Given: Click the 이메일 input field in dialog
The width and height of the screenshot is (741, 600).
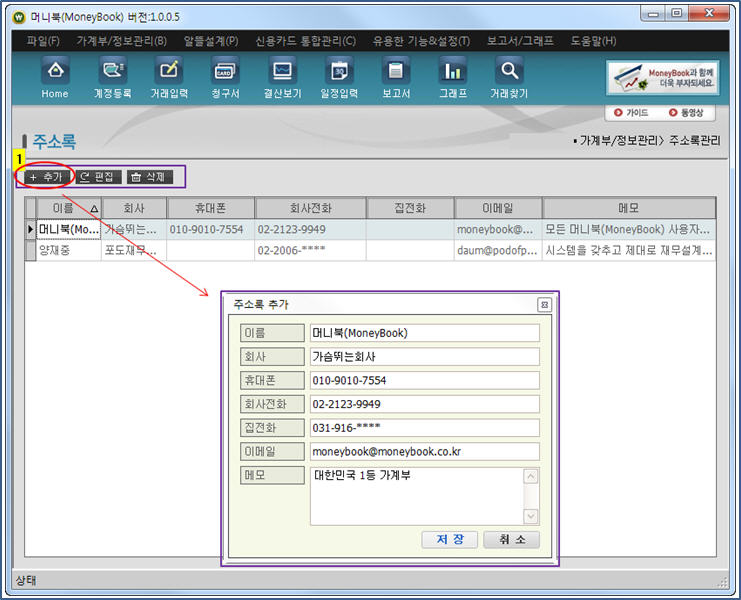Looking at the screenshot, I should pyautogui.click(x=424, y=452).
